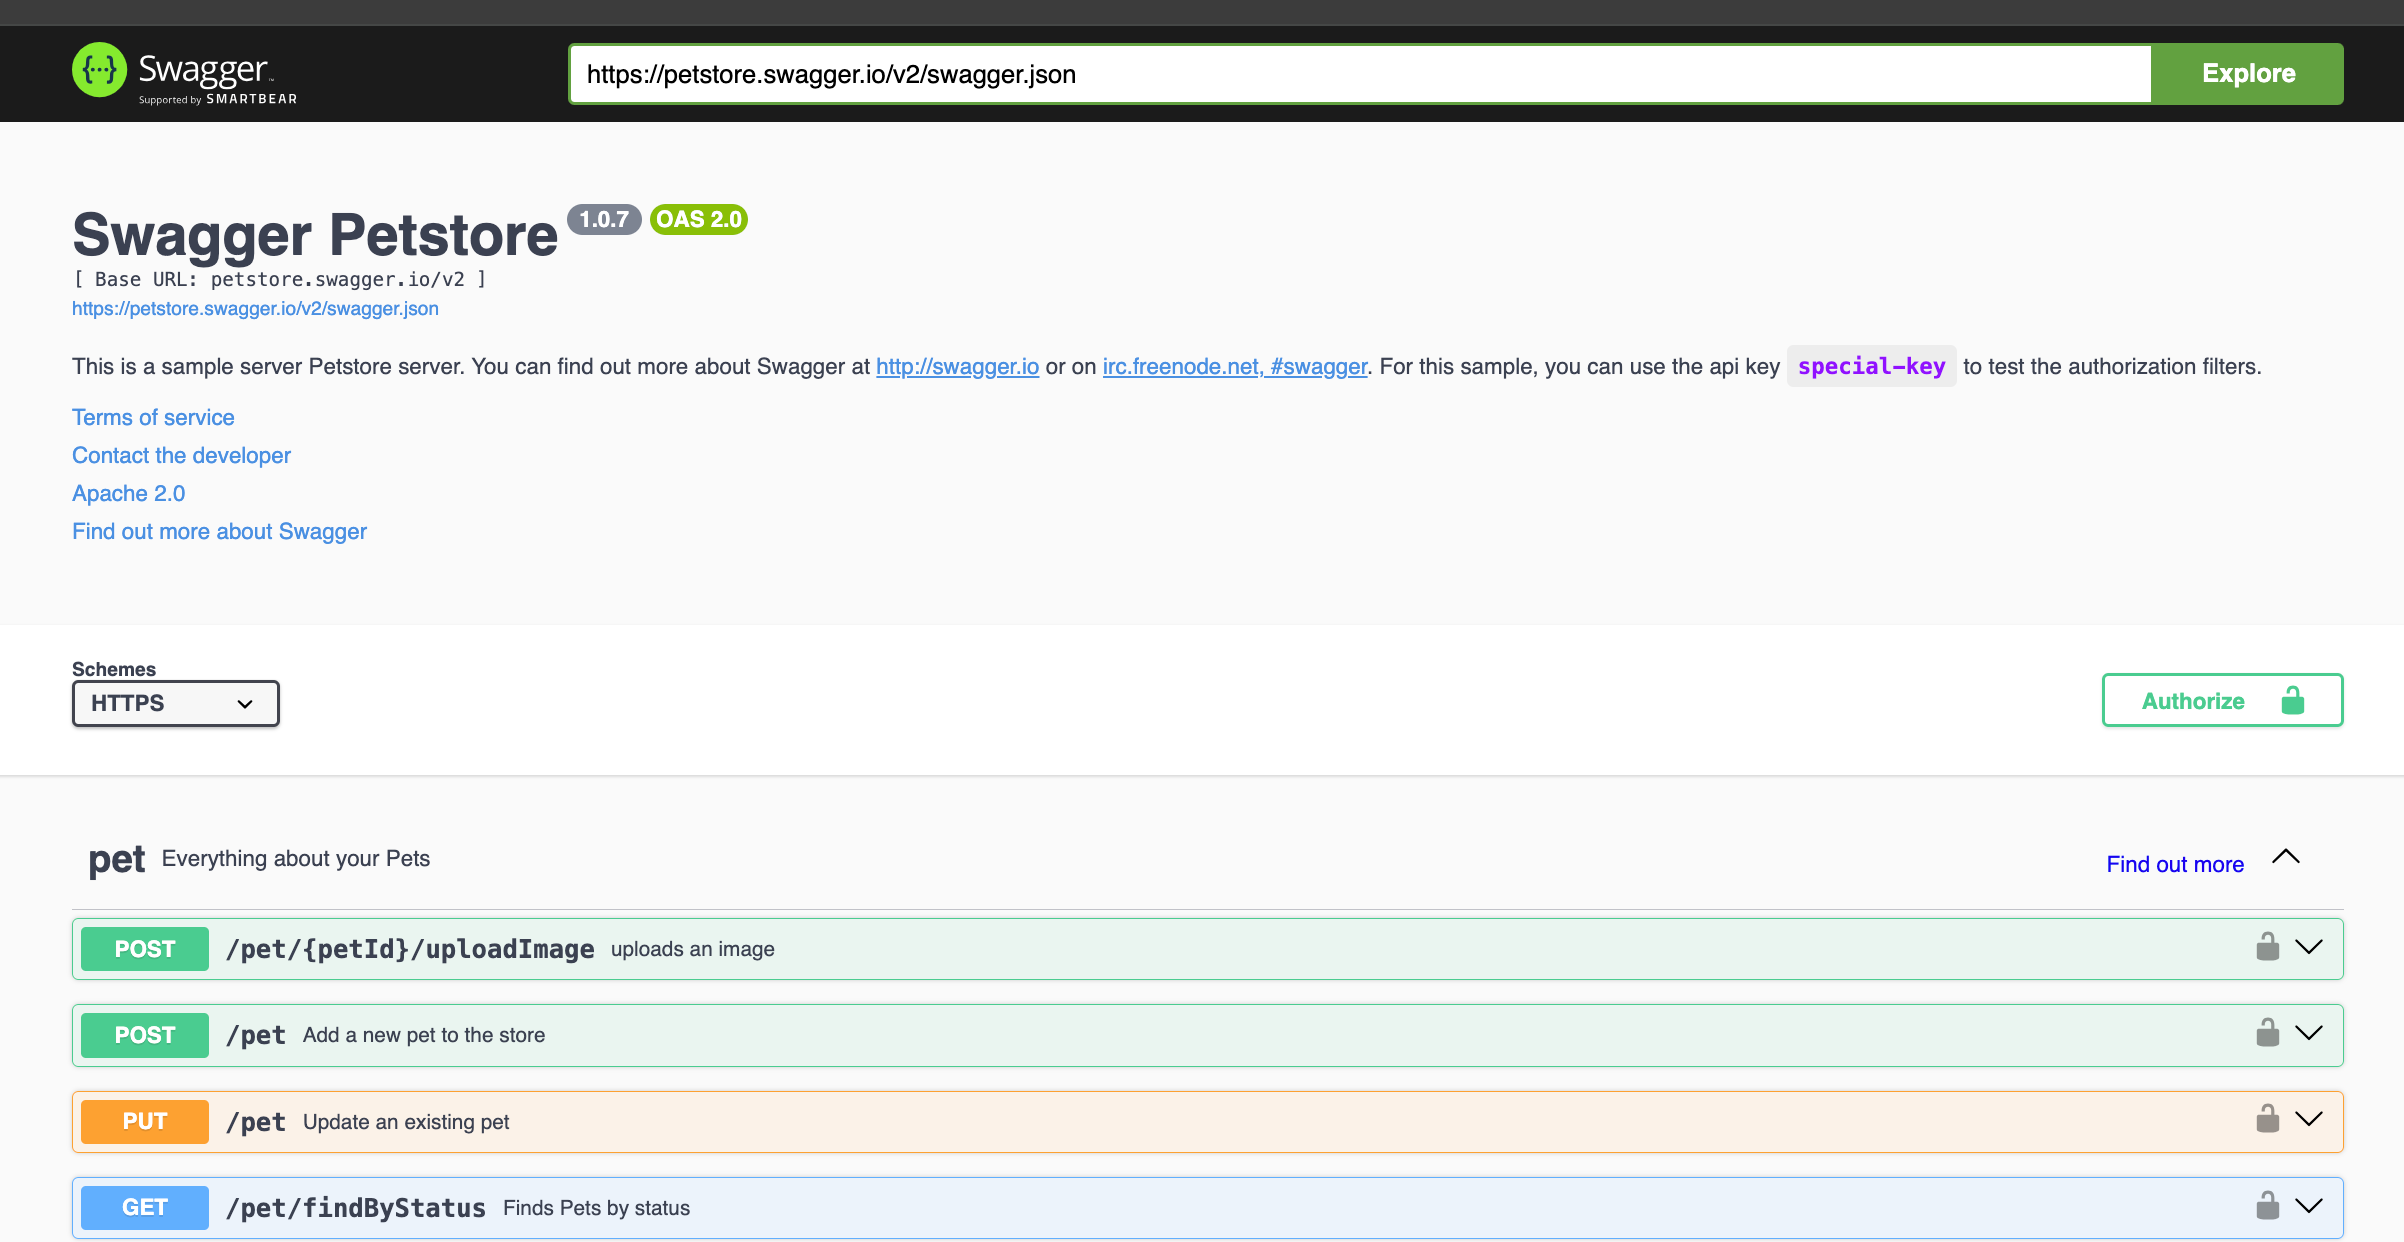Click the Explore button
The image size is (2404, 1242).
click(x=2247, y=74)
